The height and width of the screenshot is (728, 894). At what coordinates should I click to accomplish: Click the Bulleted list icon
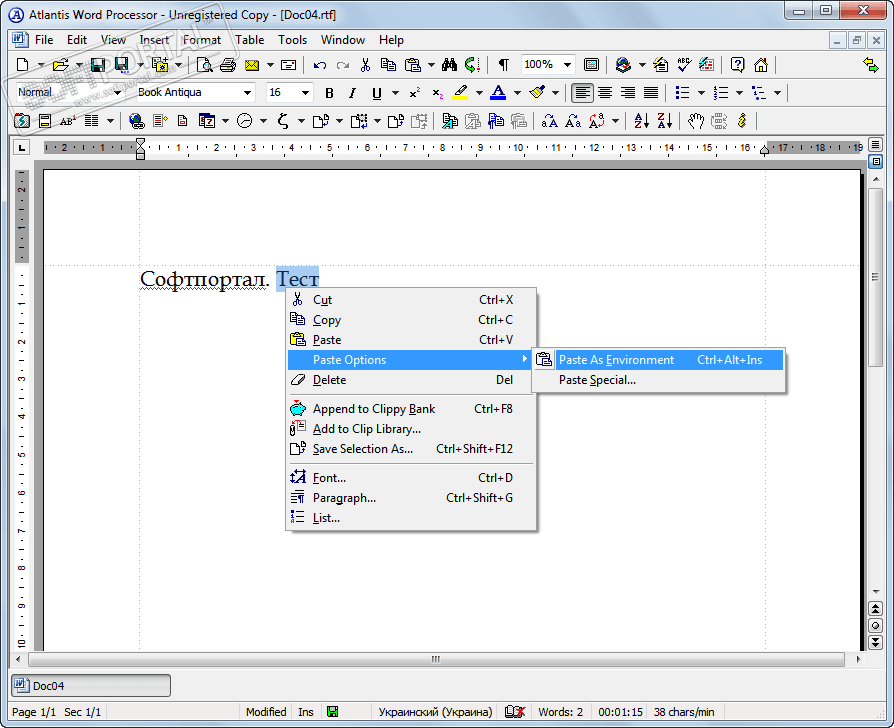coord(682,93)
